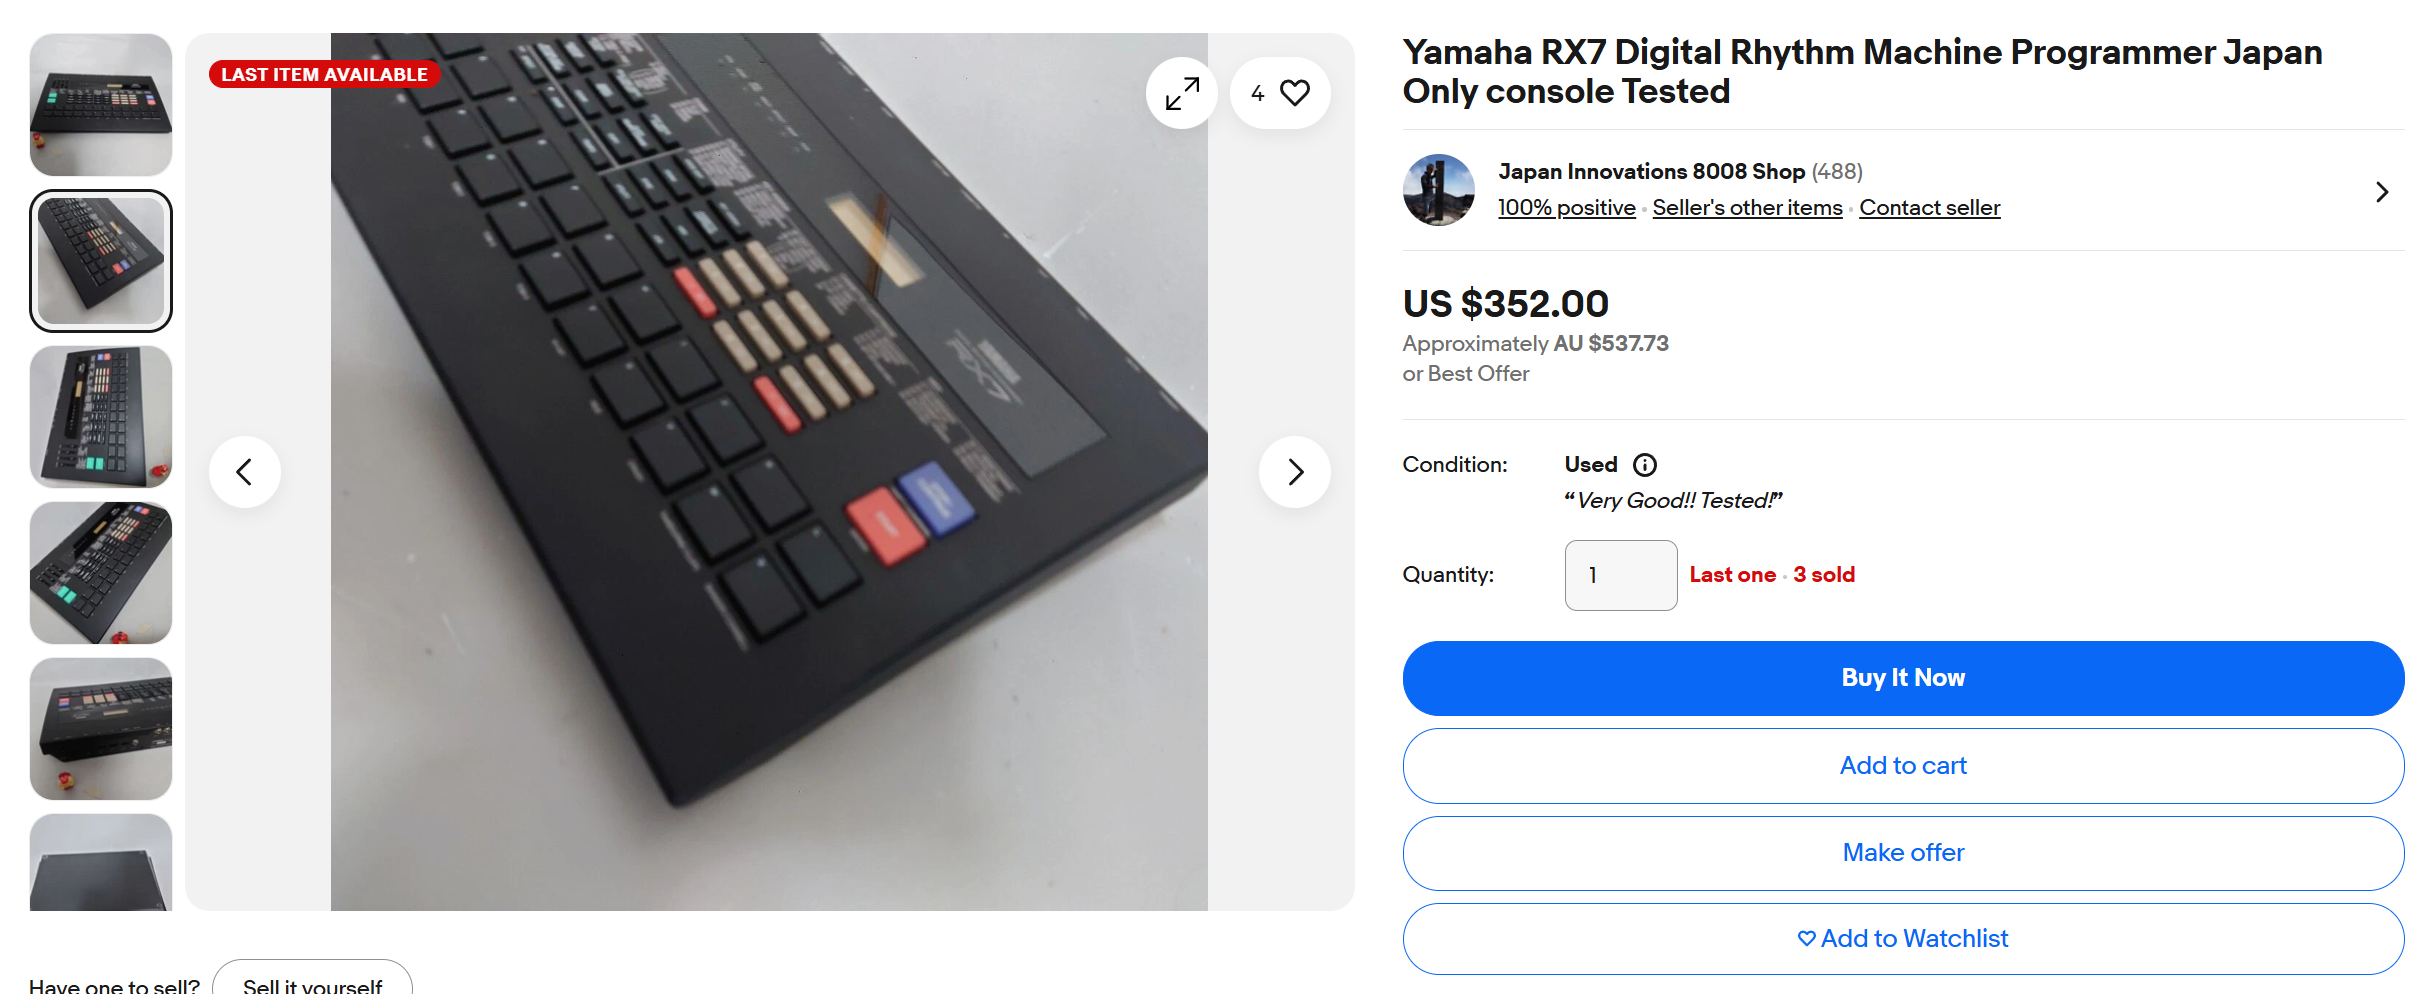The height and width of the screenshot is (994, 2425).
Task: Click the Contact seller link
Action: tap(1930, 208)
